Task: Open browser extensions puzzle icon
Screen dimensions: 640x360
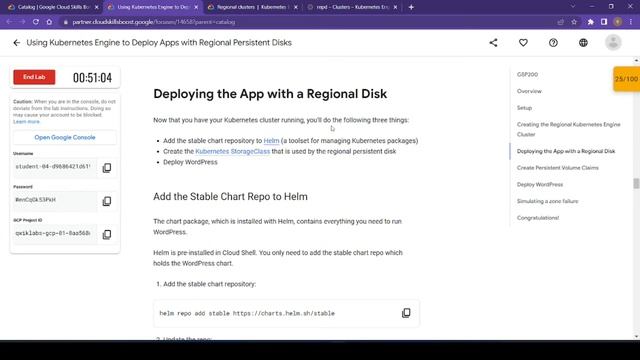Action: [x=591, y=22]
